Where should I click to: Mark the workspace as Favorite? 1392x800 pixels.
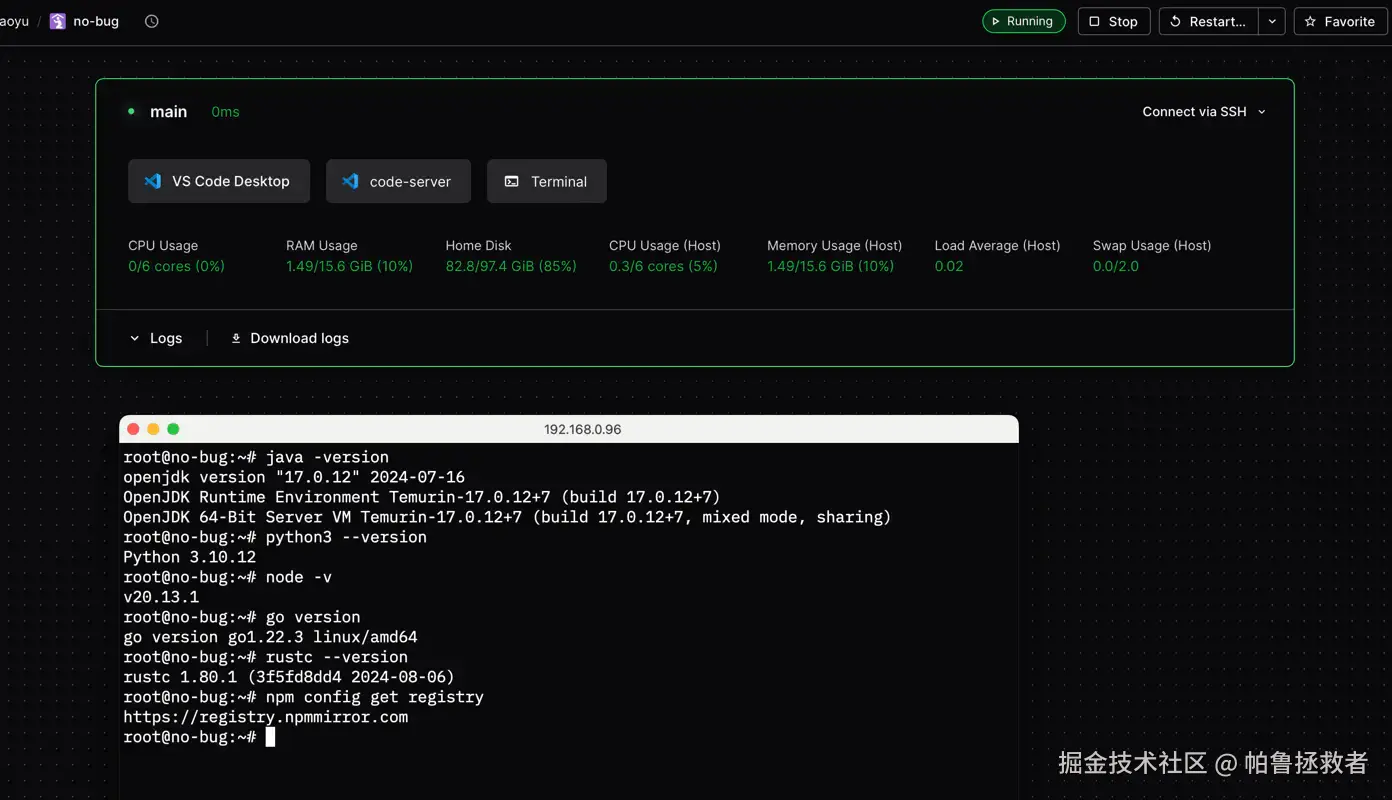point(1340,21)
